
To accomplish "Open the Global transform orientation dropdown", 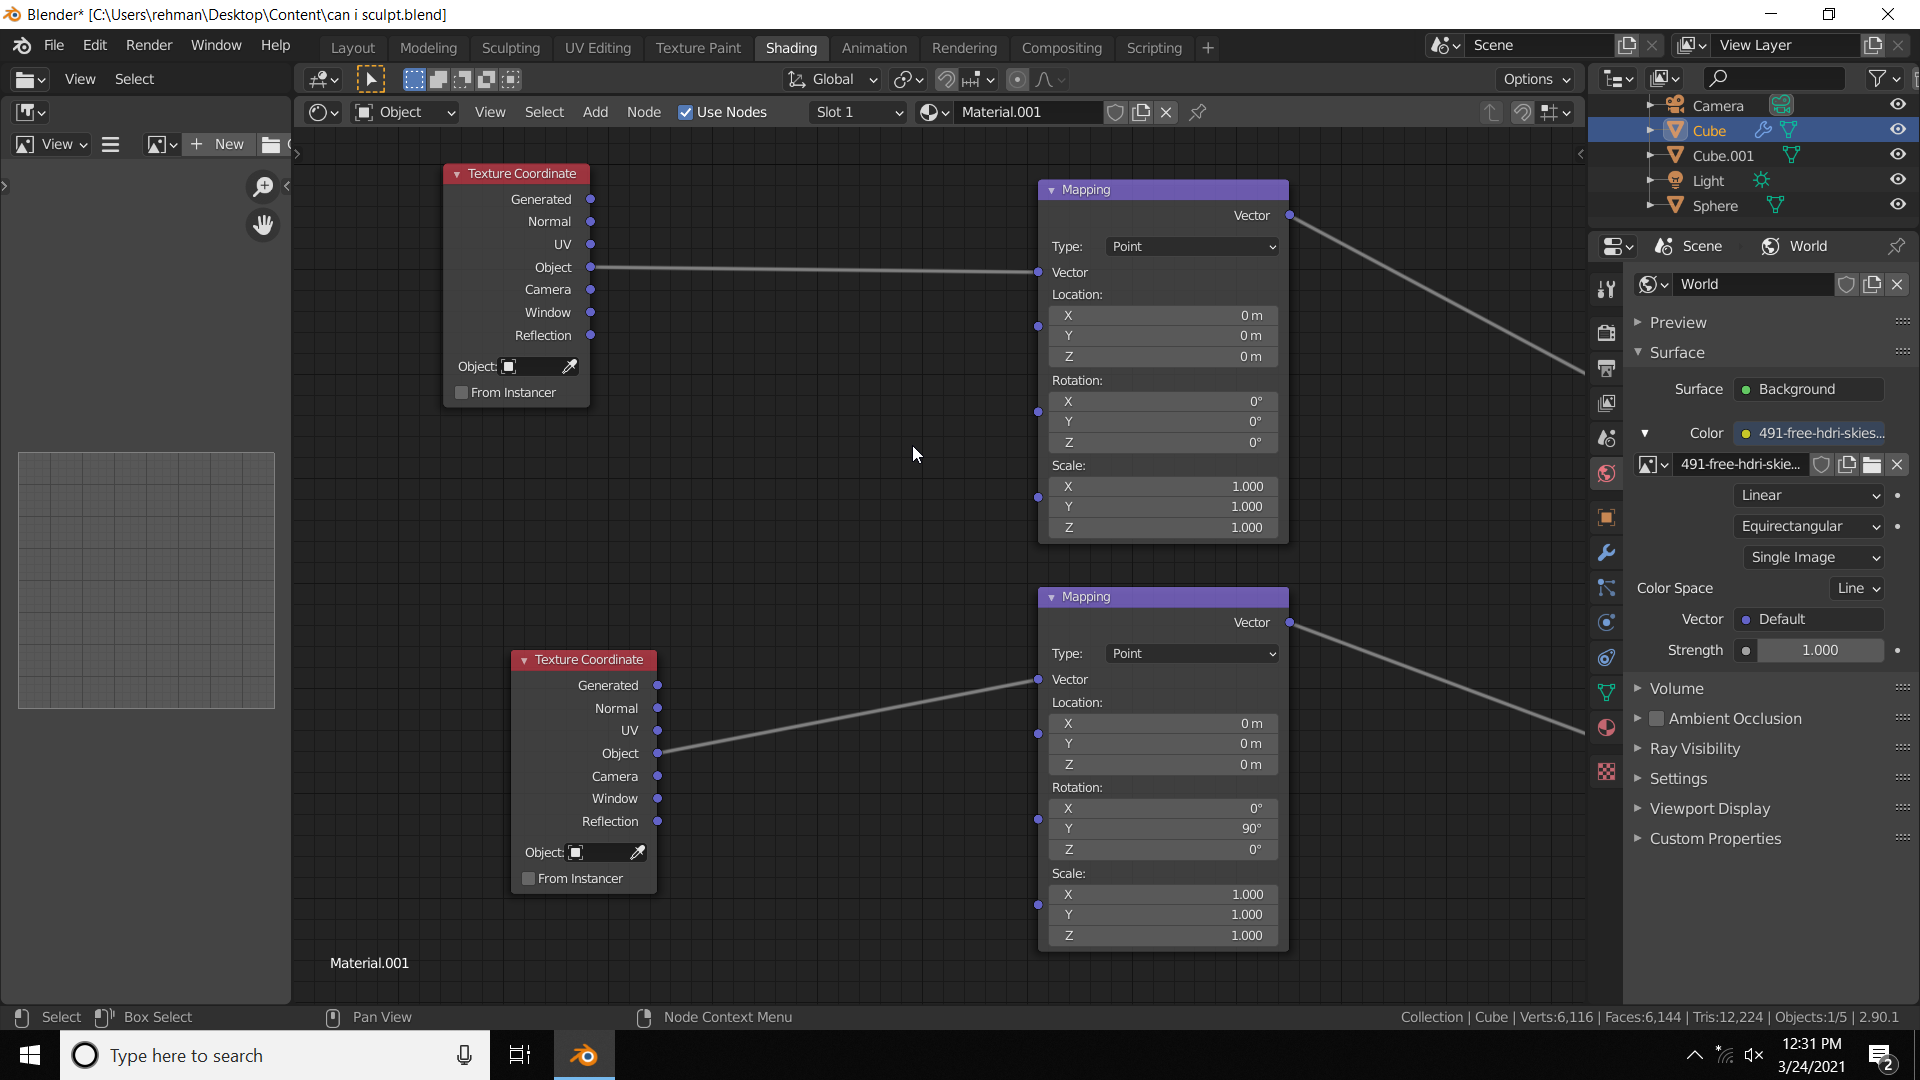I will (x=832, y=79).
